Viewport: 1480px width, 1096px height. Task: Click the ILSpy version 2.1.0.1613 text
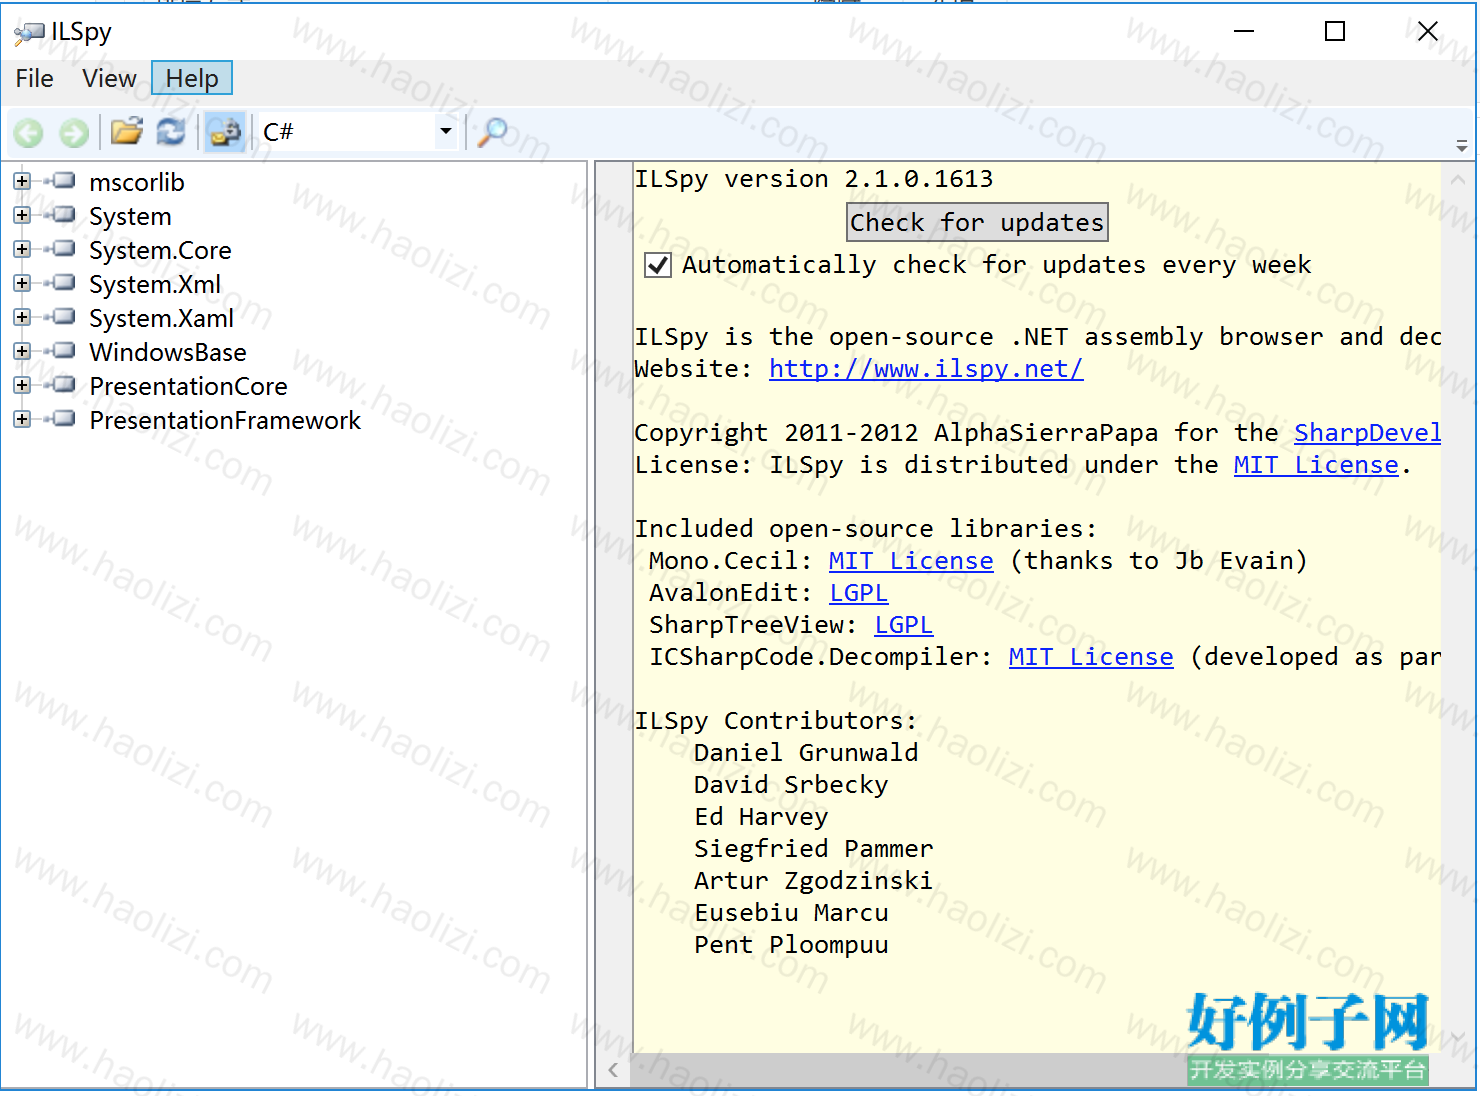pyautogui.click(x=814, y=179)
